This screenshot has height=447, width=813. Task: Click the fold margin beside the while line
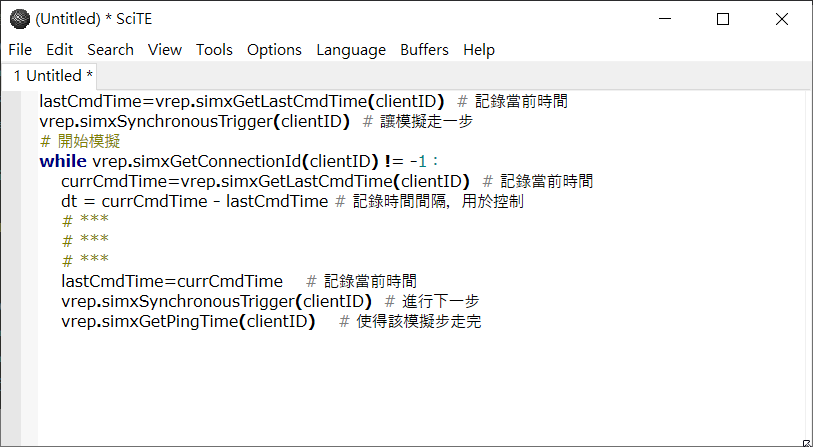pyautogui.click(x=30, y=161)
